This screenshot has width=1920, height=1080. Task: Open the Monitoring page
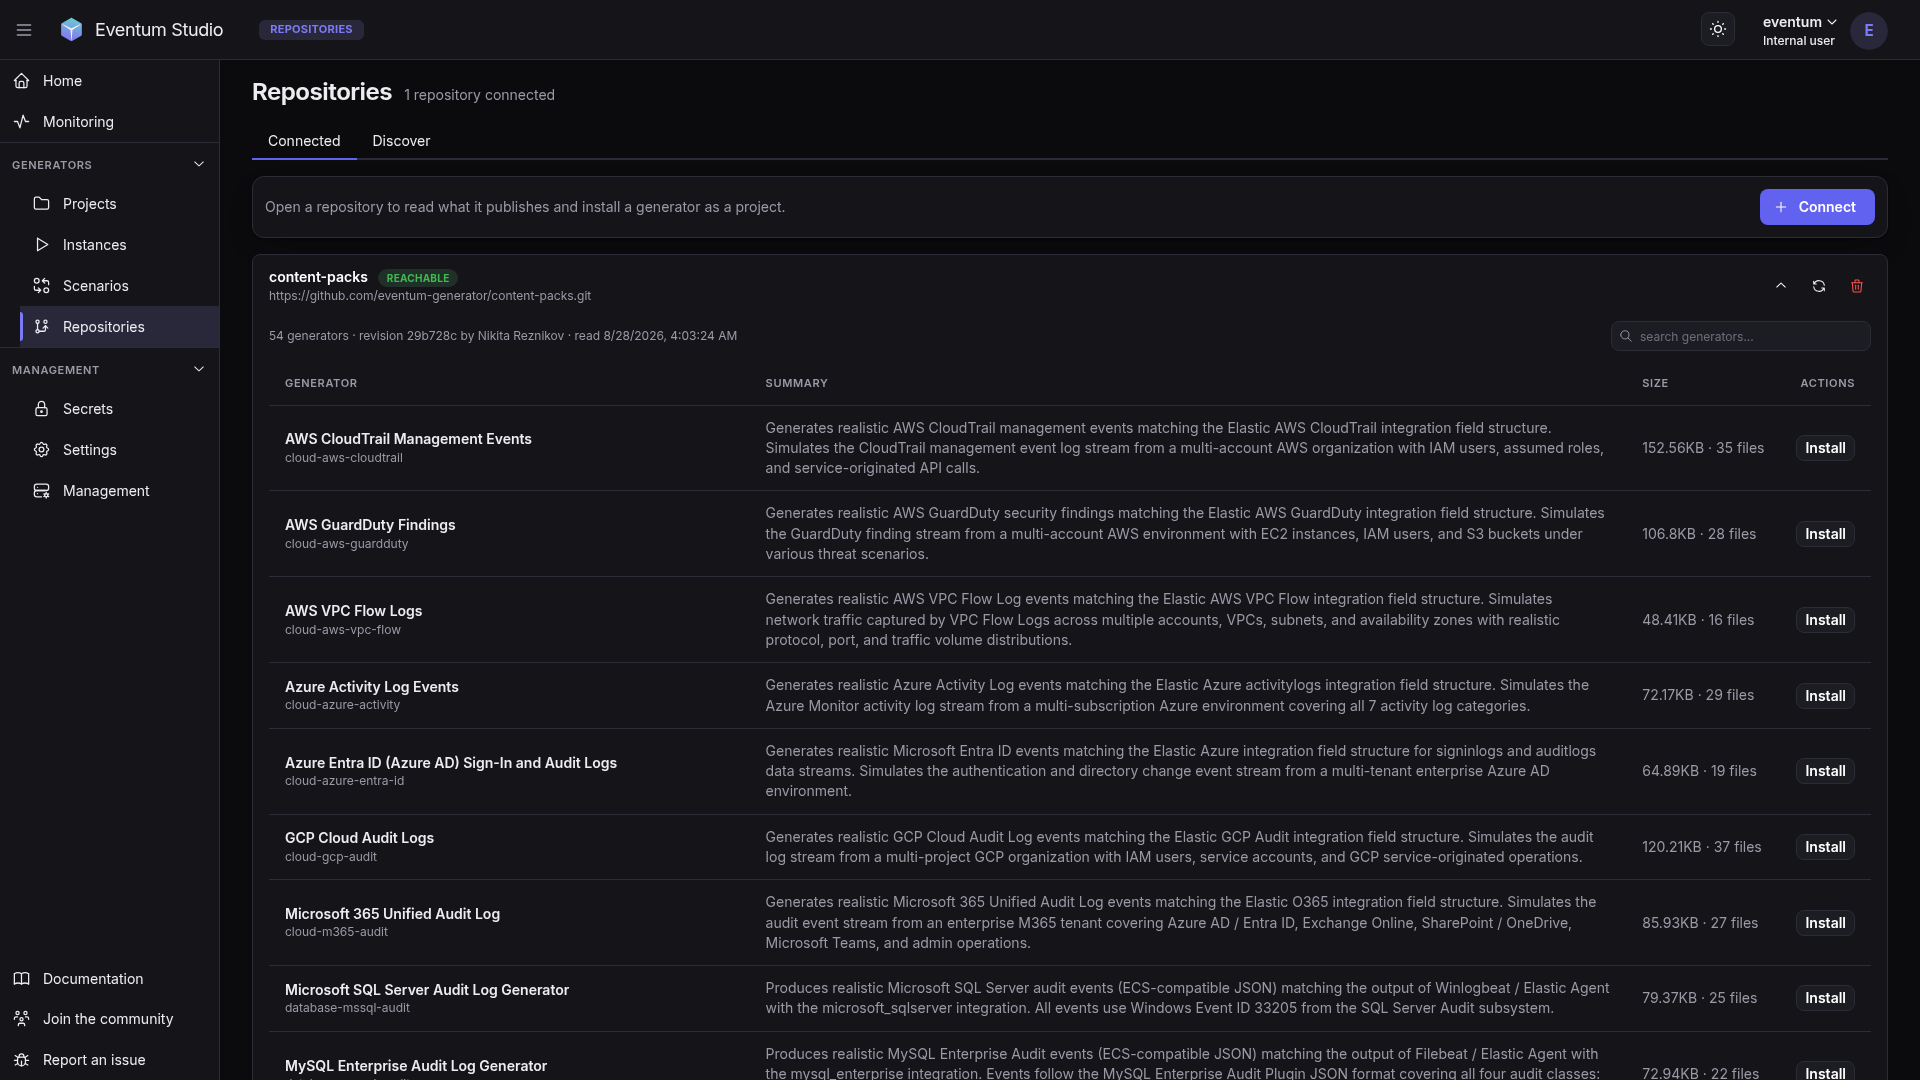click(109, 122)
